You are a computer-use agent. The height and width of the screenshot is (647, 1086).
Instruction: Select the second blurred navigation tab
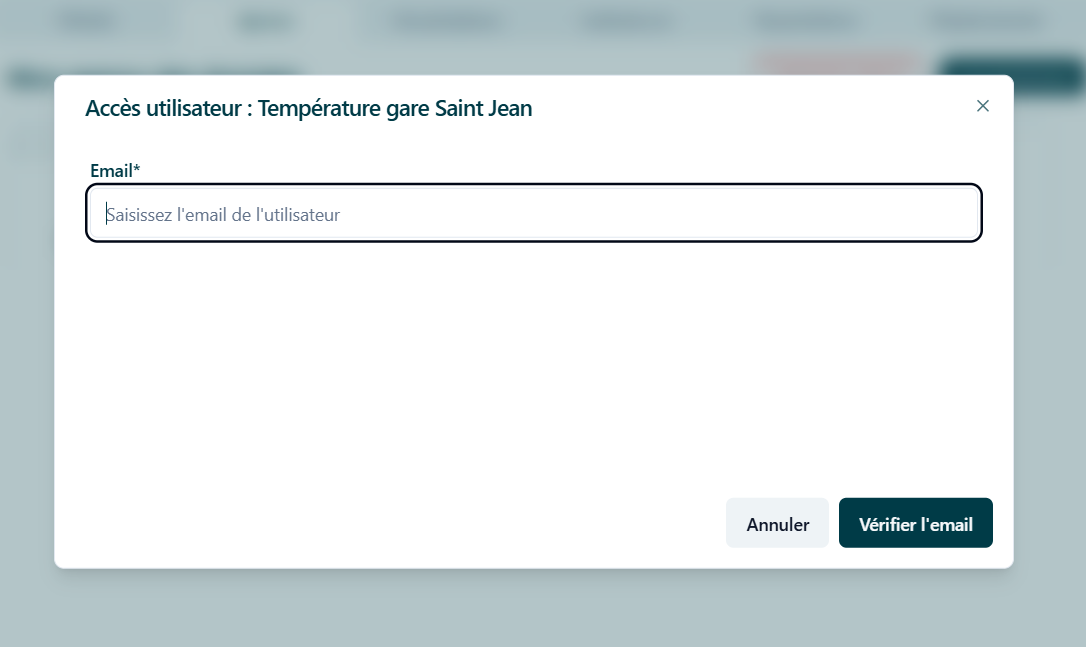(x=265, y=21)
